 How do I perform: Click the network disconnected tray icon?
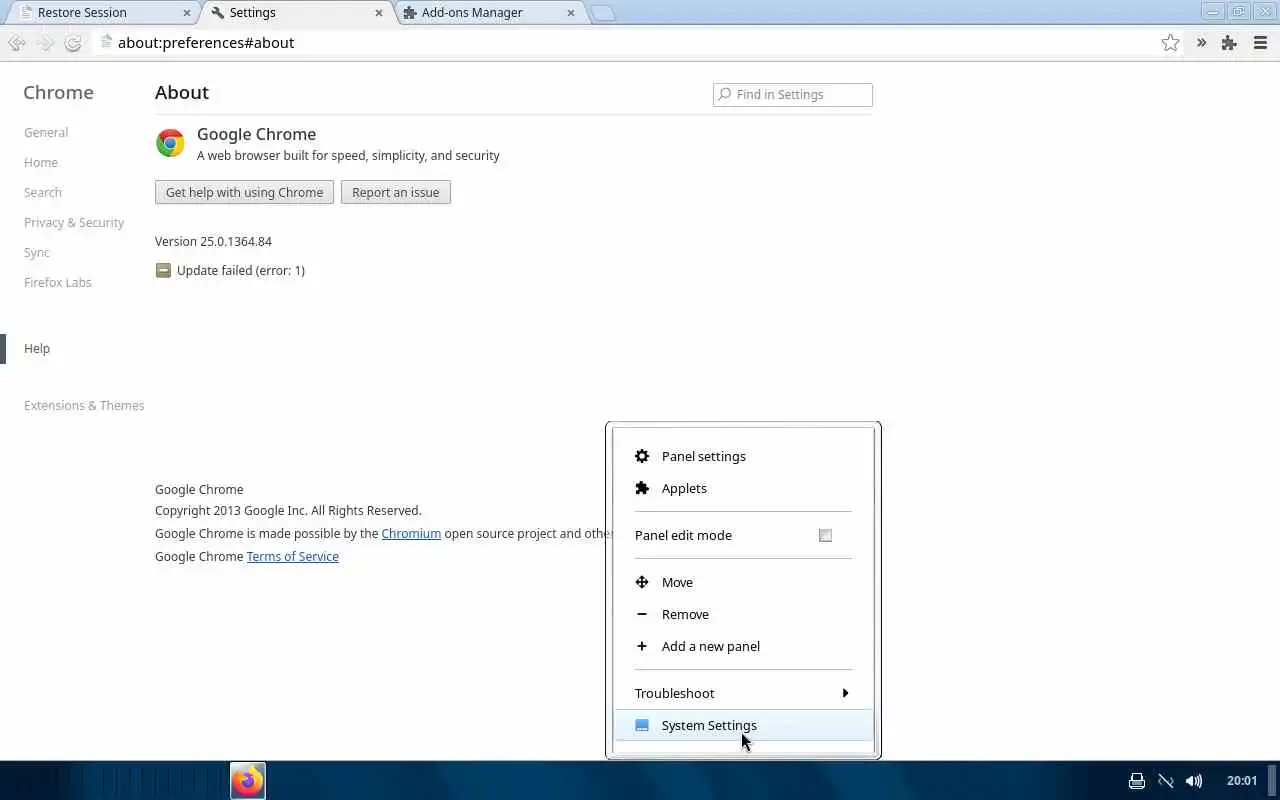(1165, 781)
